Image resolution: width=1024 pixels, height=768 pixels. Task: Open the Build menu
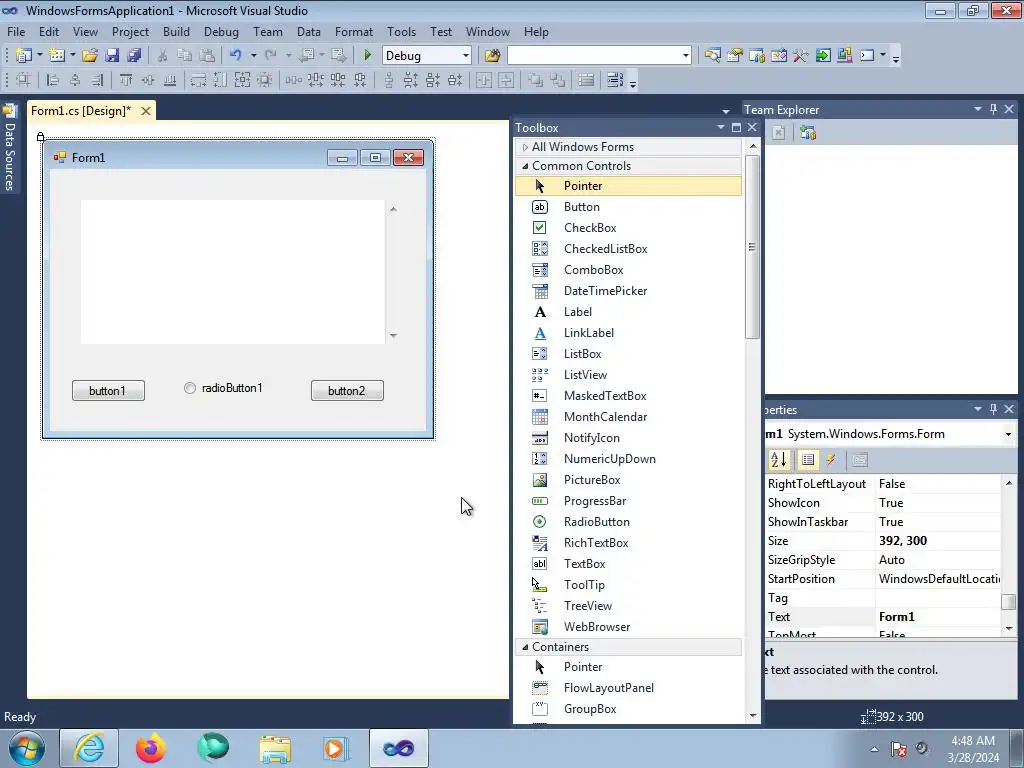pos(176,31)
